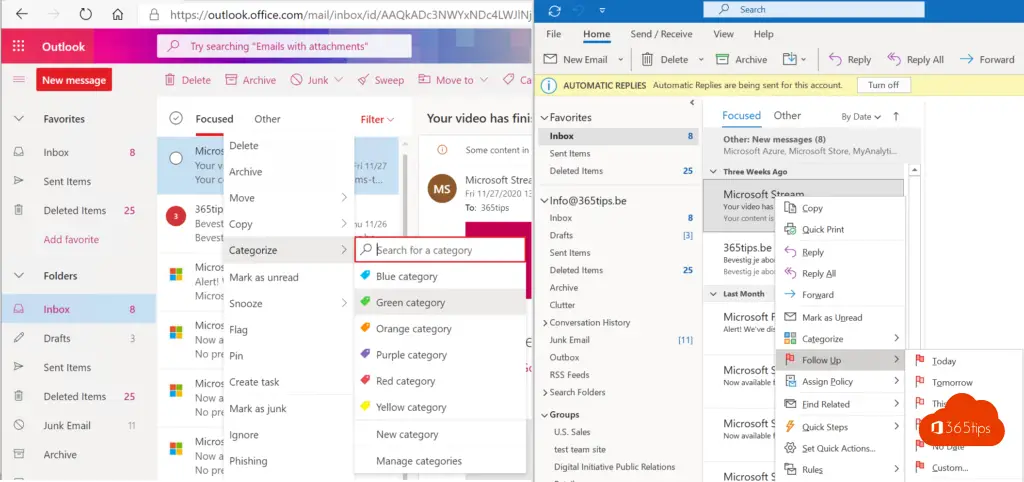Collapse the Favorites section in web sidebar
Screen dimensions: 1024x482
click(x=18, y=119)
